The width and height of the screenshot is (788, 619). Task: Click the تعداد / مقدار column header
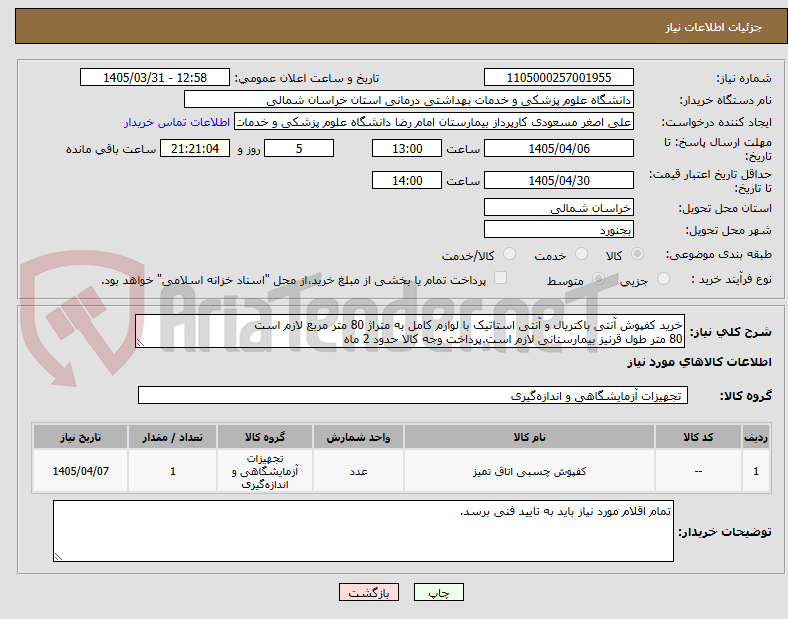coord(172,437)
